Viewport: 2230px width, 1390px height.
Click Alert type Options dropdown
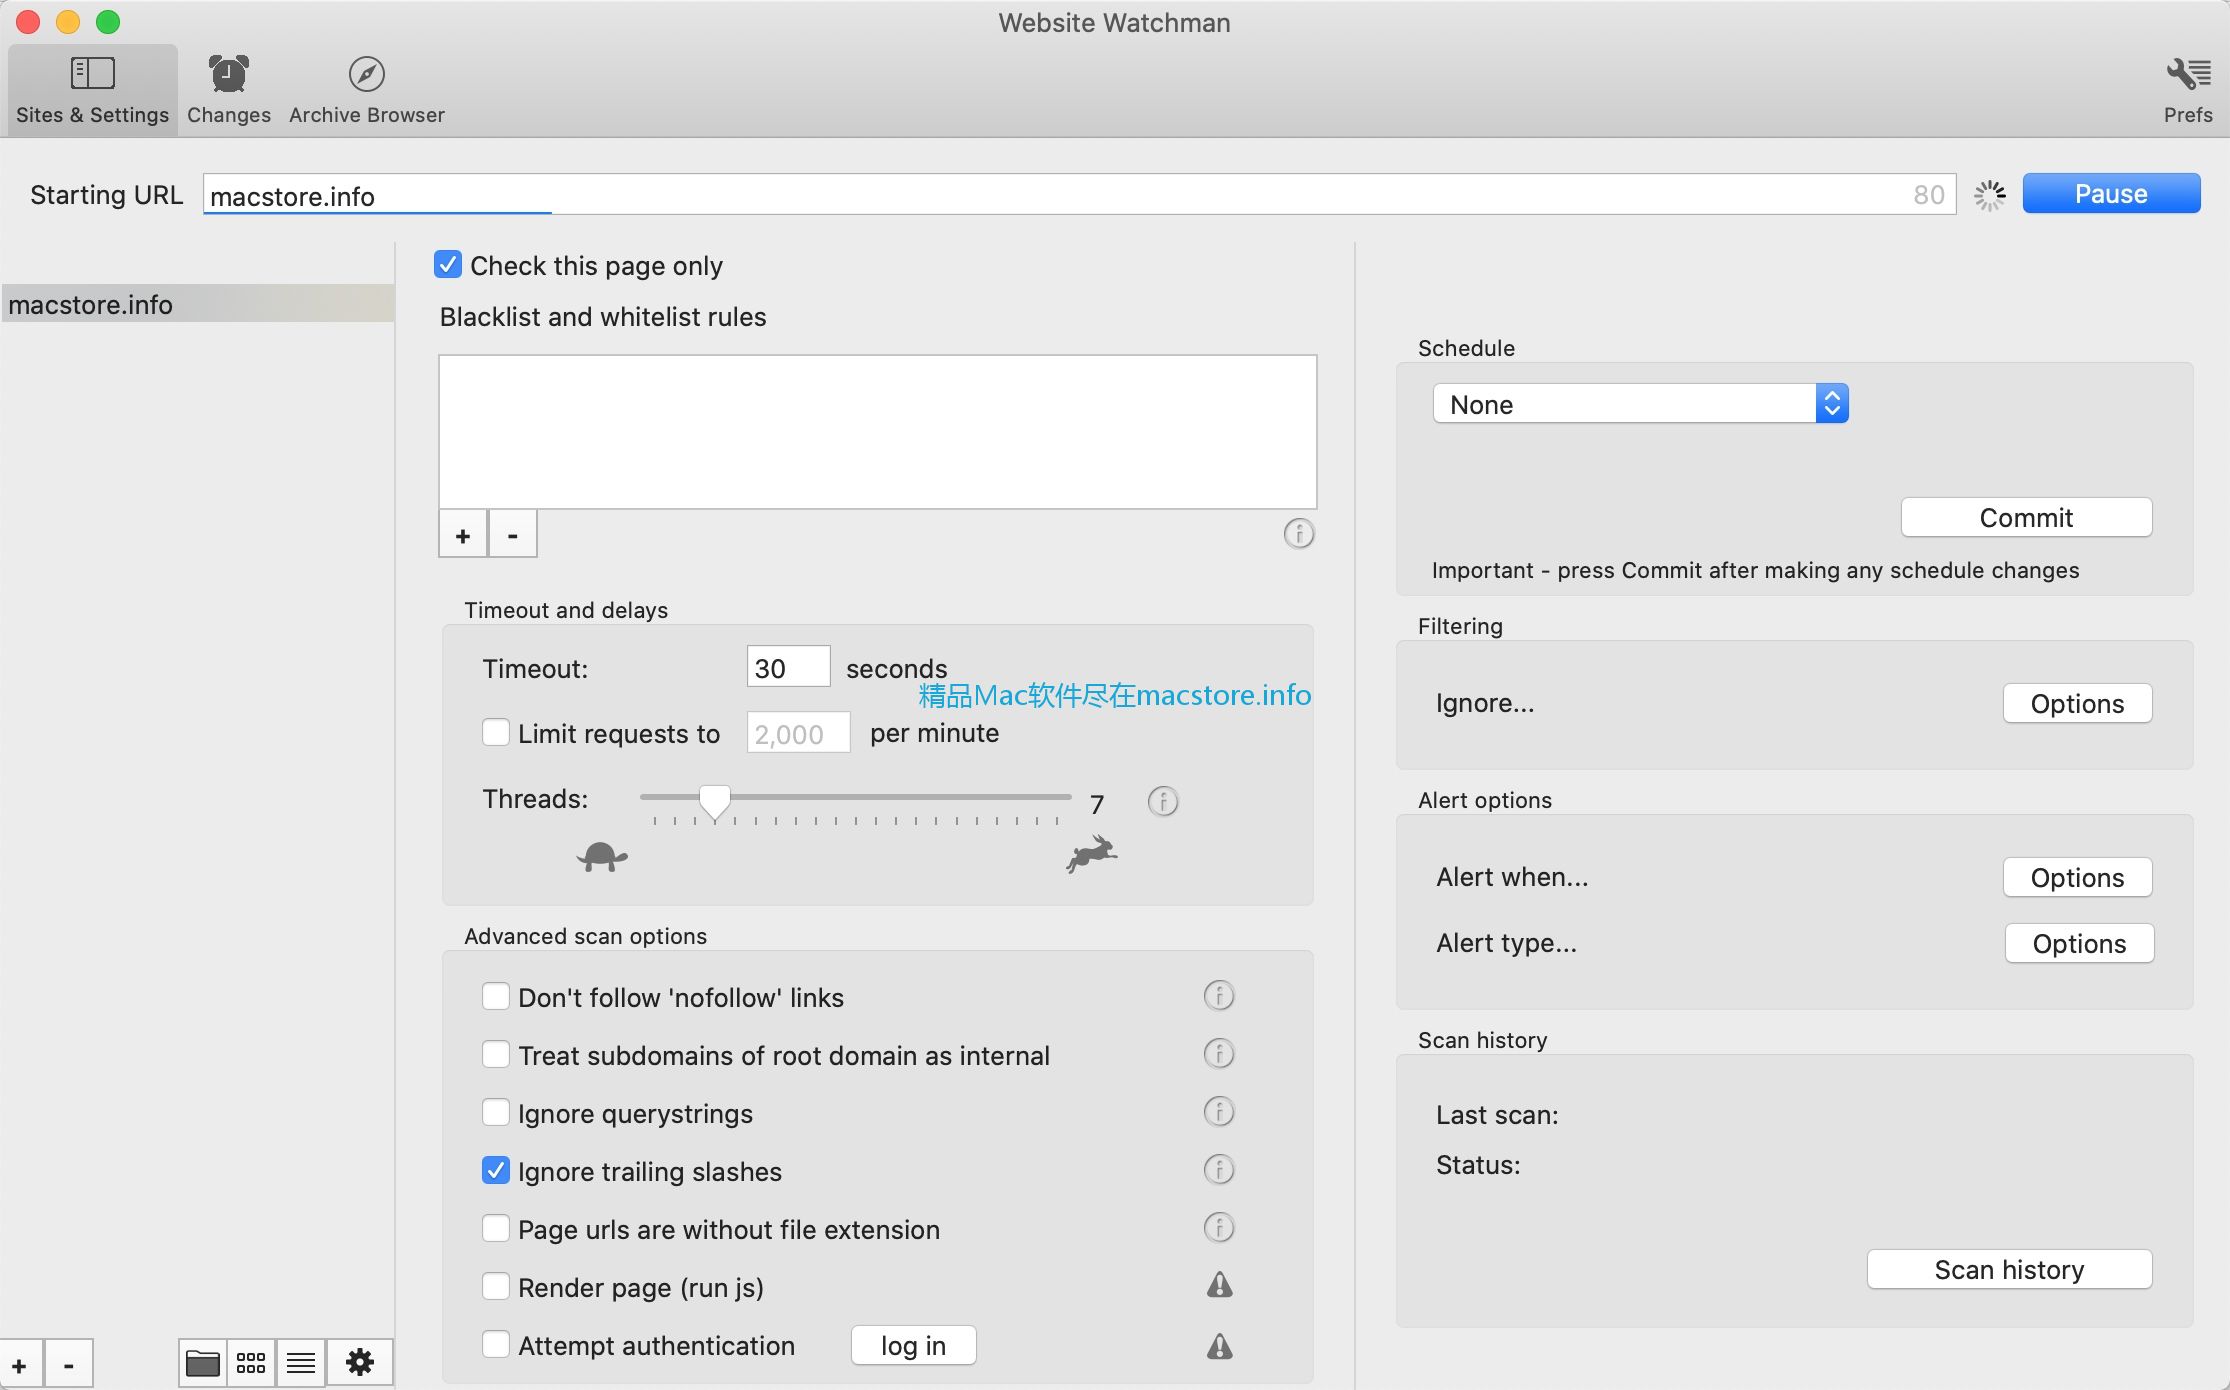pyautogui.click(x=2078, y=942)
